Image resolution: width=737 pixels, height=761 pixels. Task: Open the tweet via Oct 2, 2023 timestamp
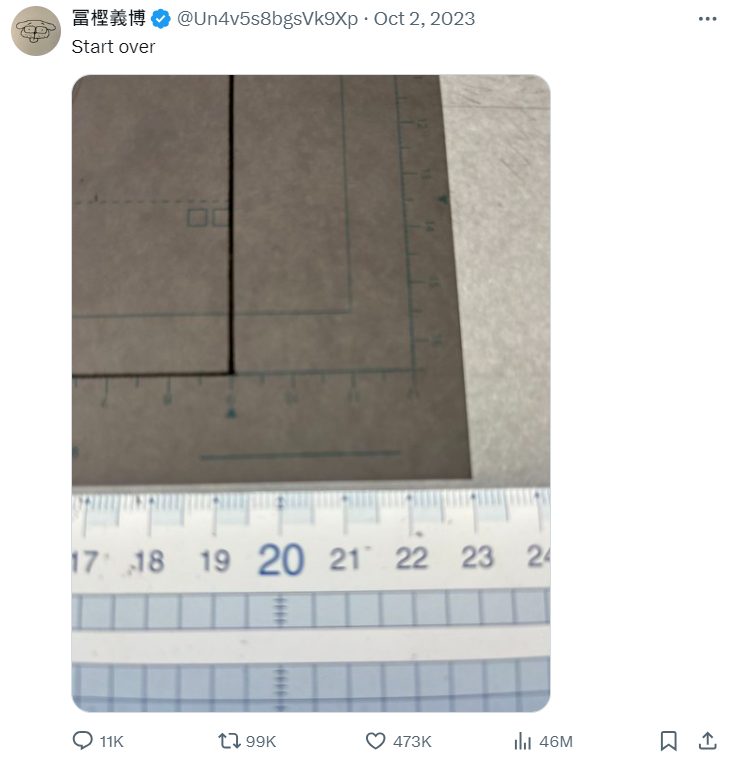click(424, 19)
